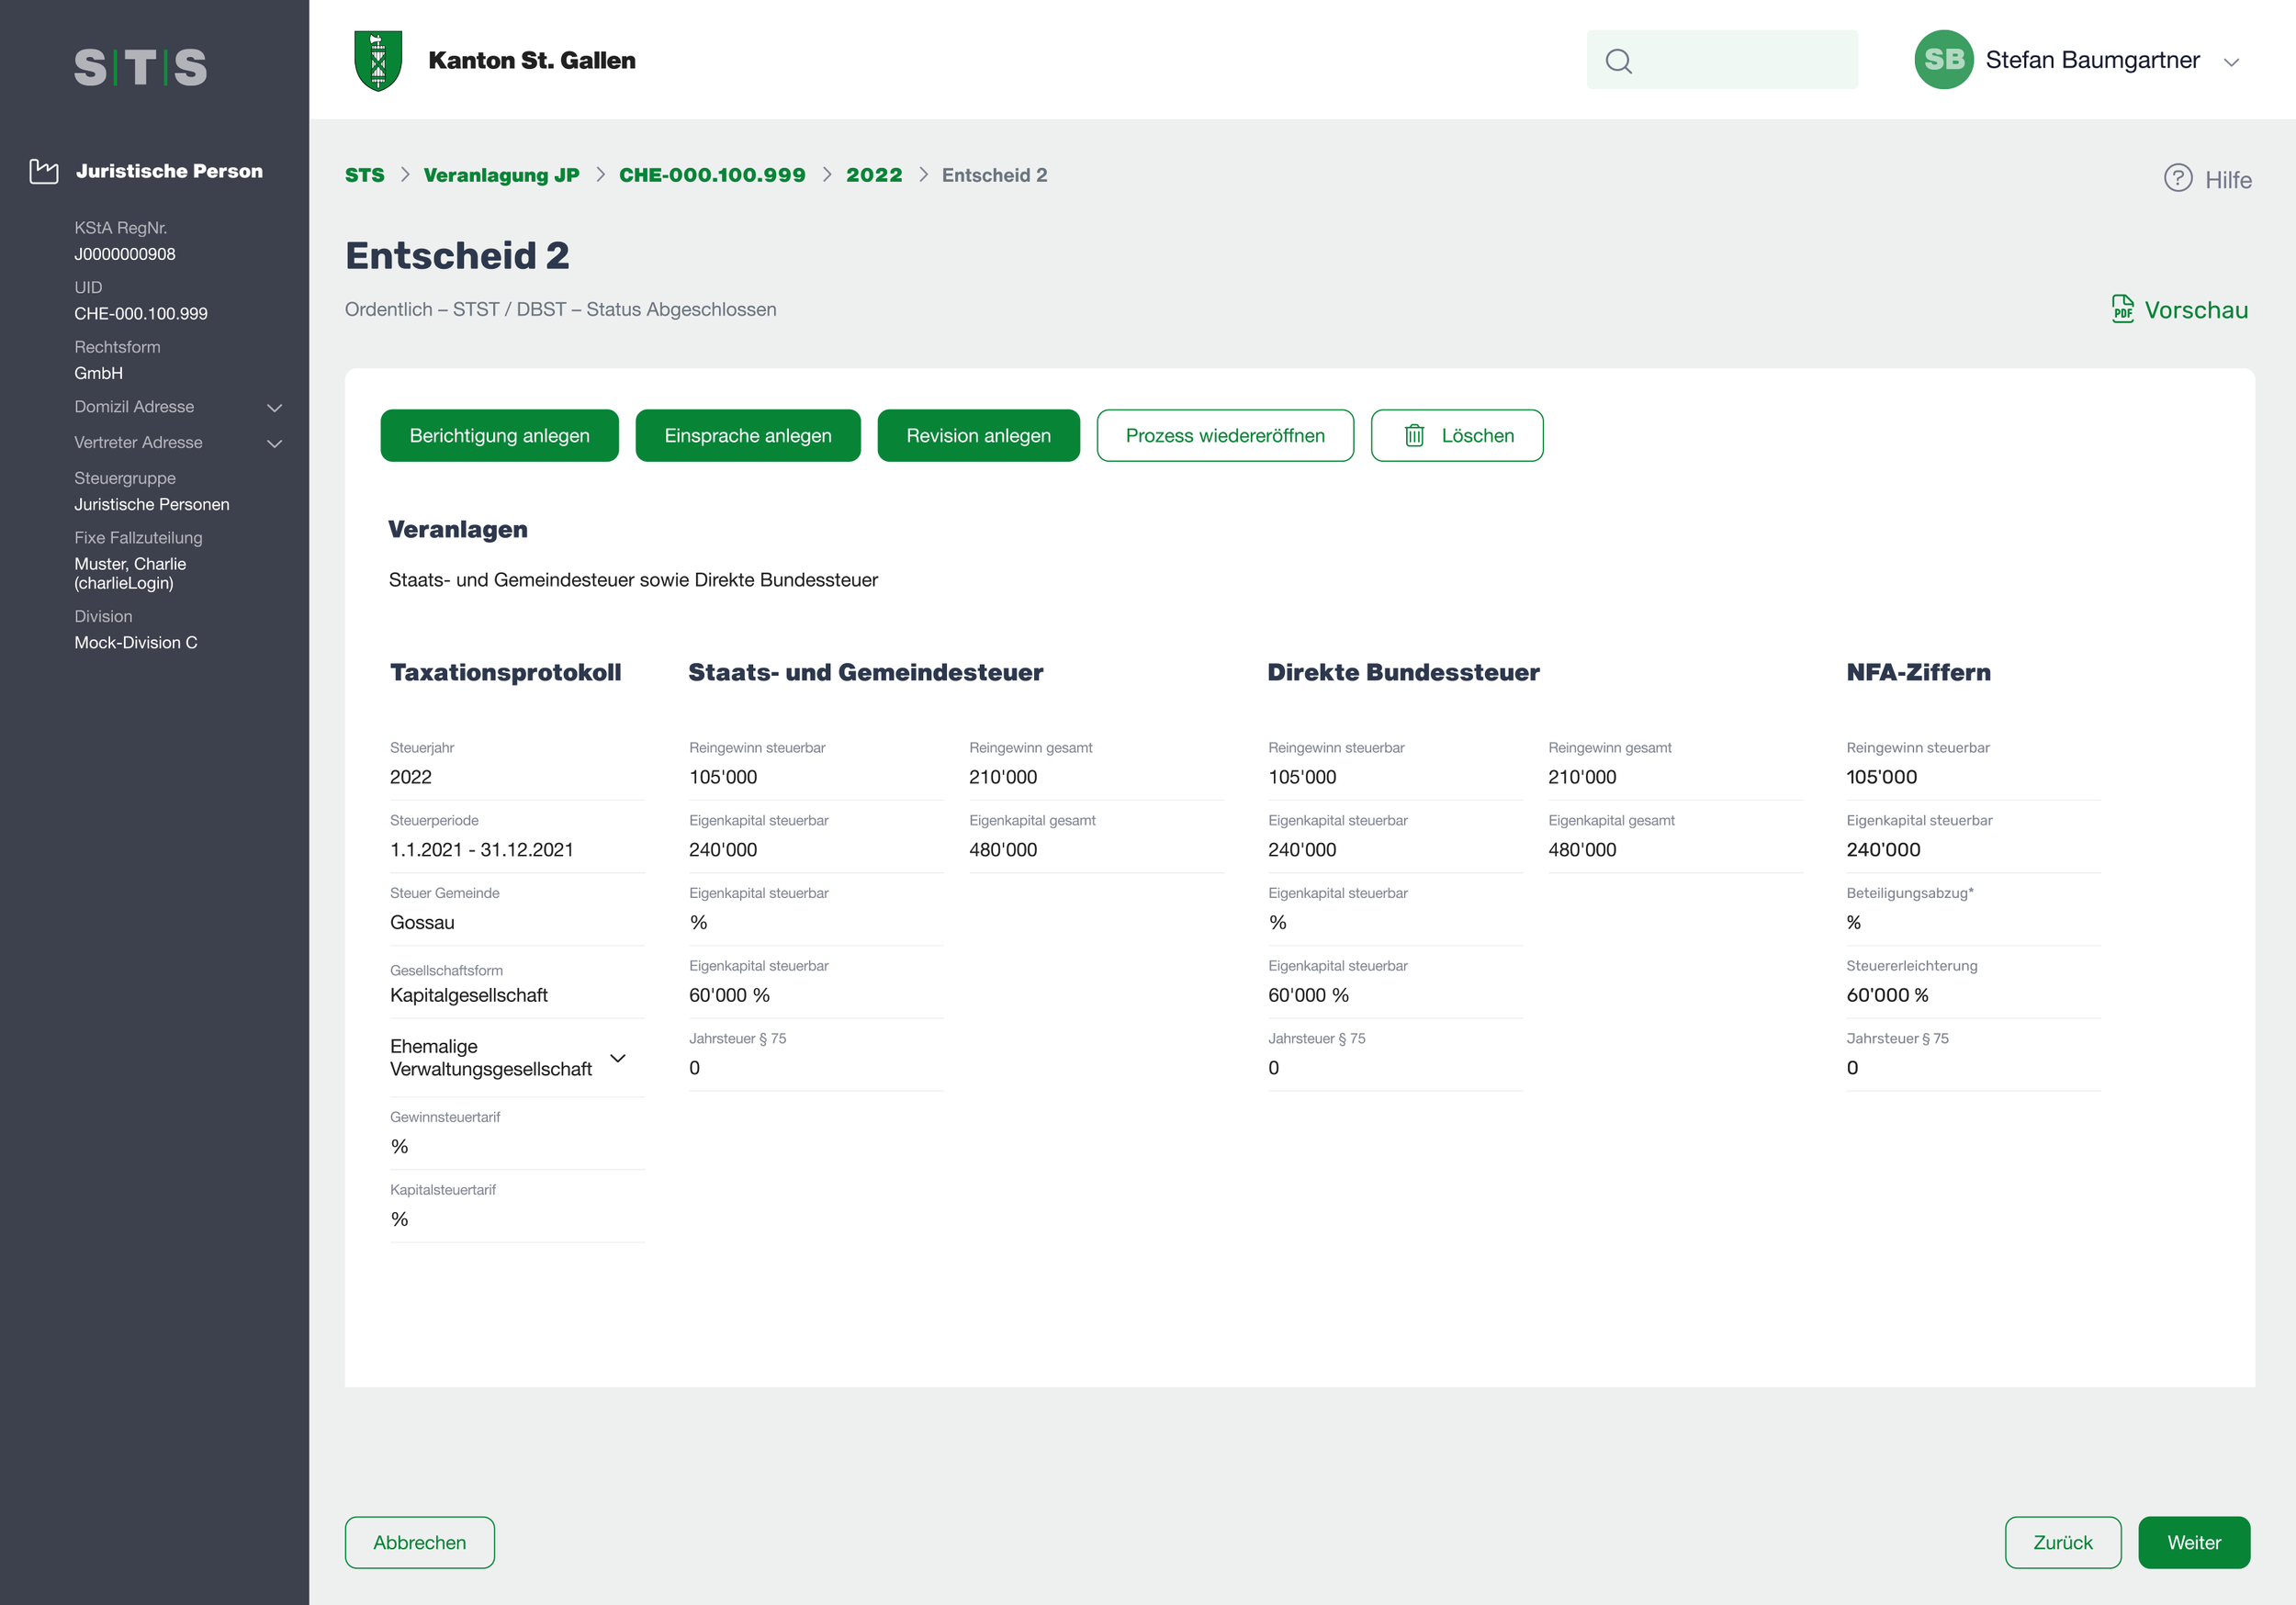Viewport: 2296px width, 1605px height.
Task: Click the Juristische Person factory icon
Action: (44, 171)
